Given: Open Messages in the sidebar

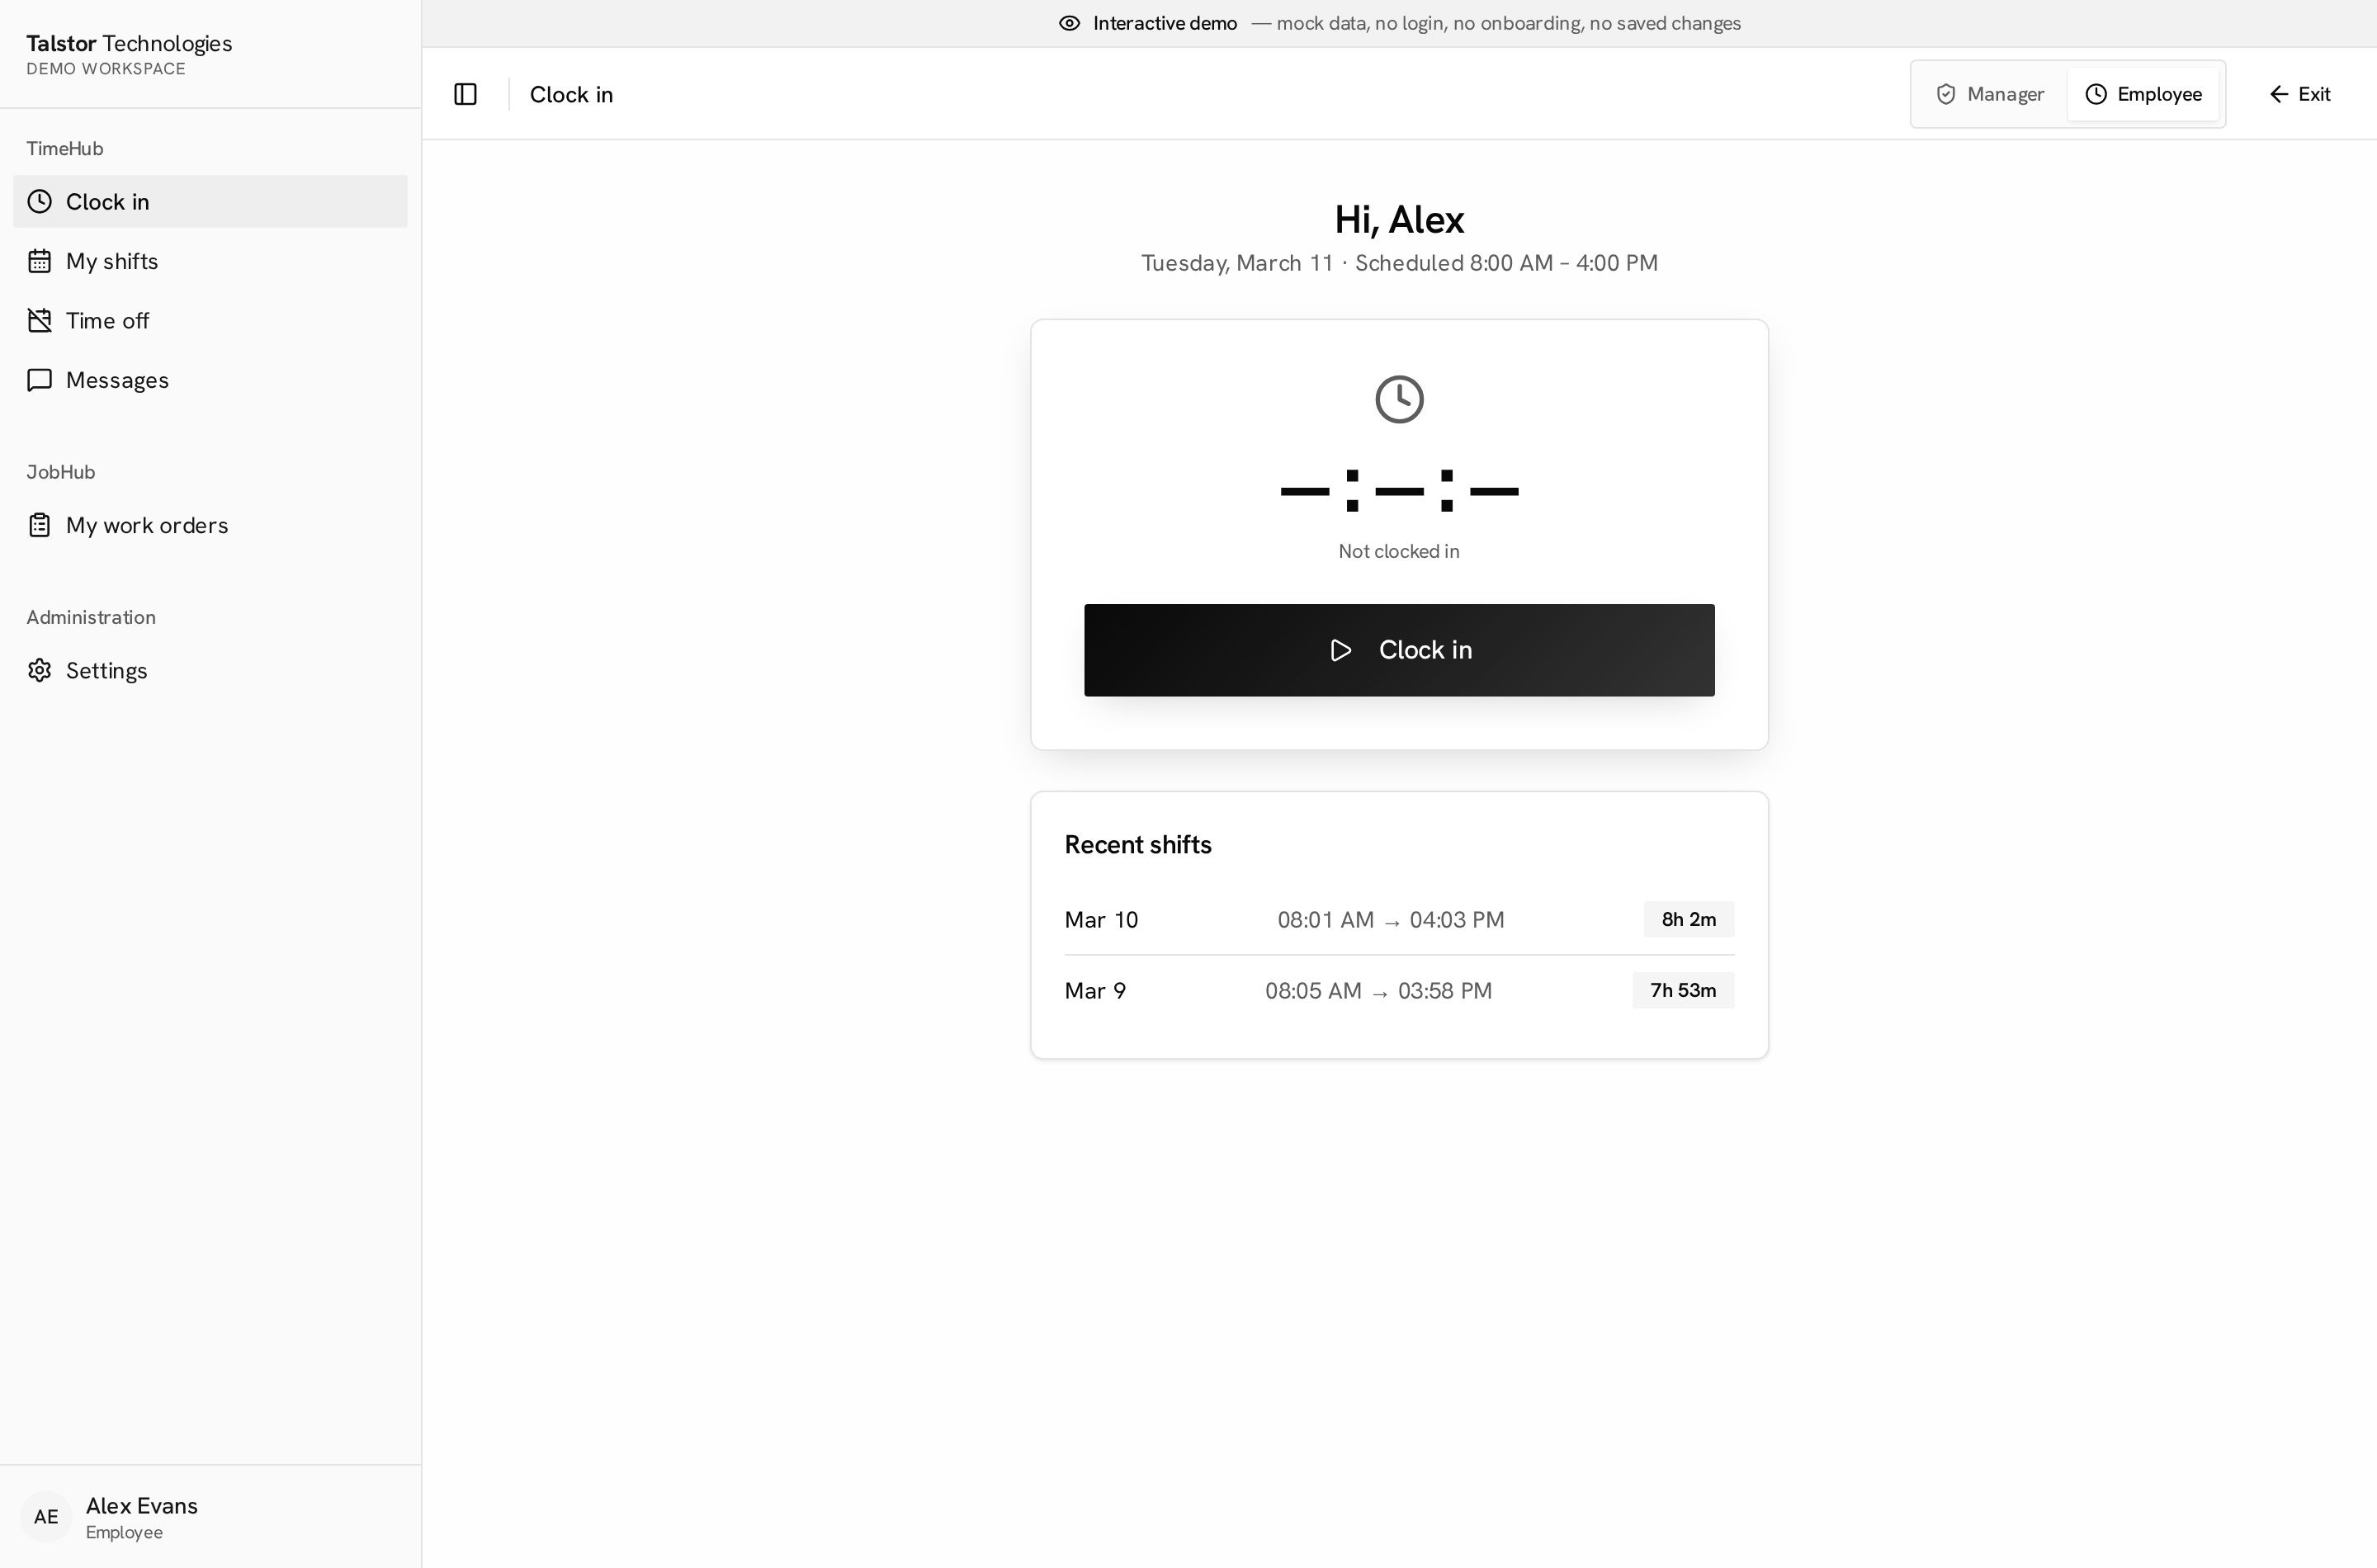Looking at the screenshot, I should coord(210,380).
